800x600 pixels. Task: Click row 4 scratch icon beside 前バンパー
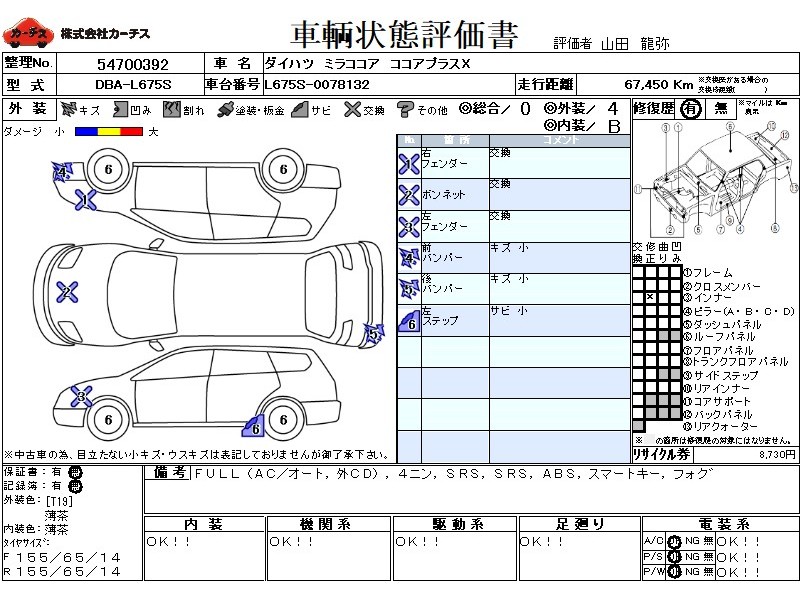tap(409, 258)
